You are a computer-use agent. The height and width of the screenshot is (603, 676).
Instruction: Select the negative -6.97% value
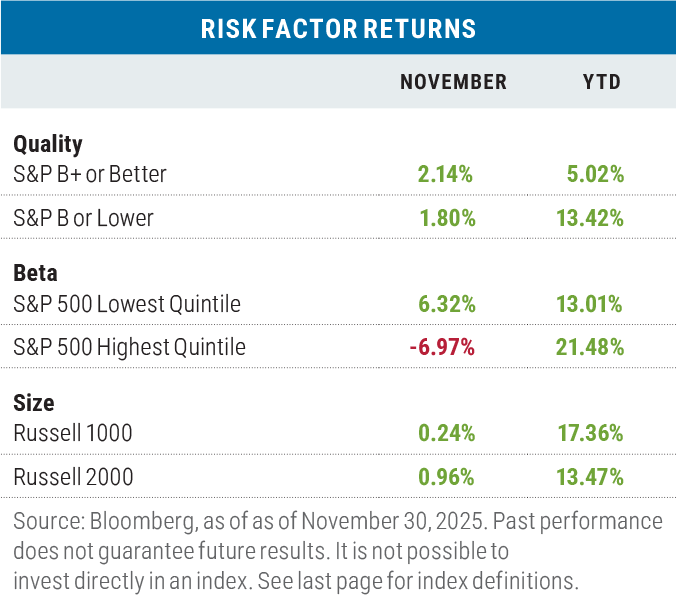tap(442, 347)
